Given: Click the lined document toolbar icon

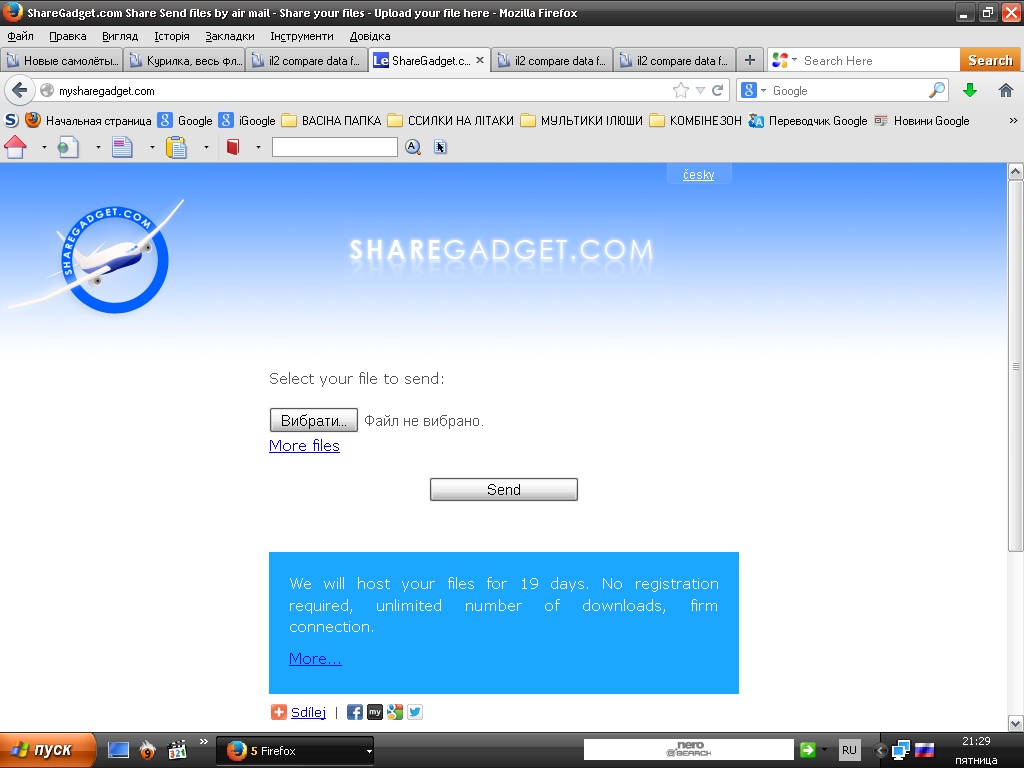Looking at the screenshot, I should 122,147.
